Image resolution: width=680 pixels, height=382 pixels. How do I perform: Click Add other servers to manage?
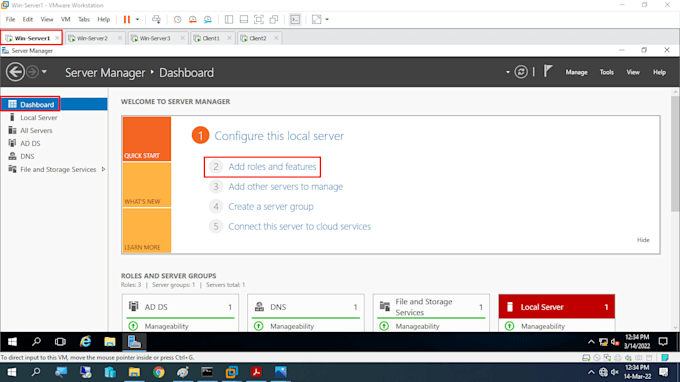(285, 187)
